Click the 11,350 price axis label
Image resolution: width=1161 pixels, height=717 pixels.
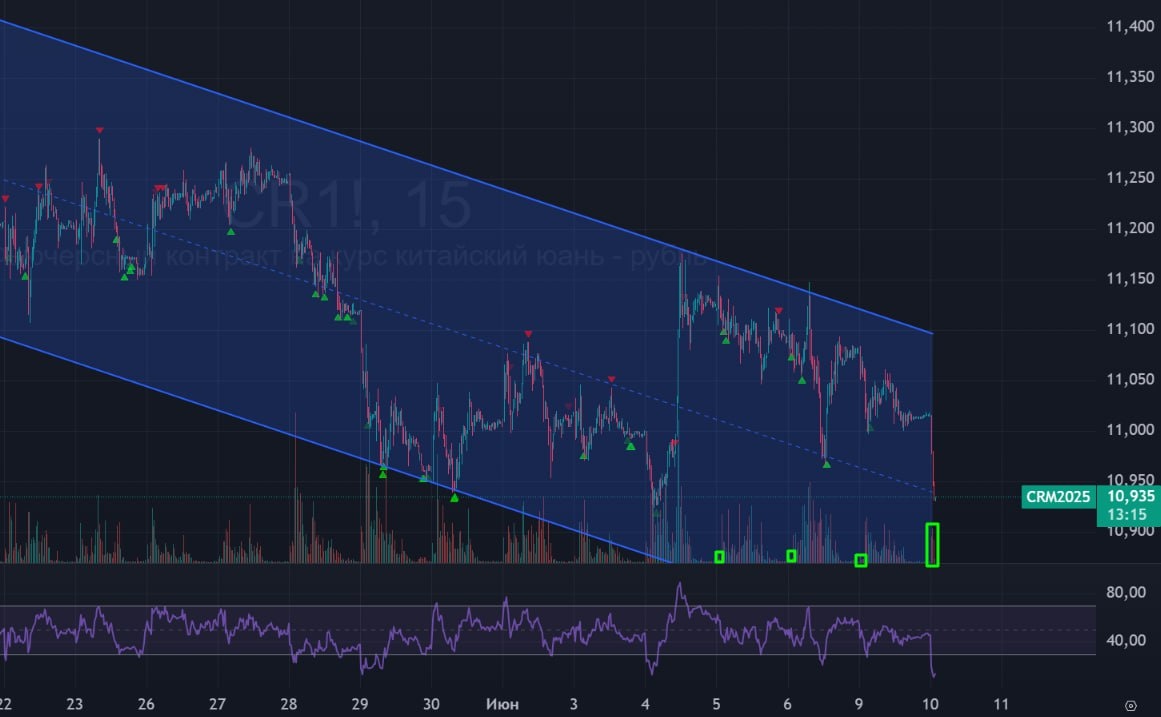[x=1130, y=77]
